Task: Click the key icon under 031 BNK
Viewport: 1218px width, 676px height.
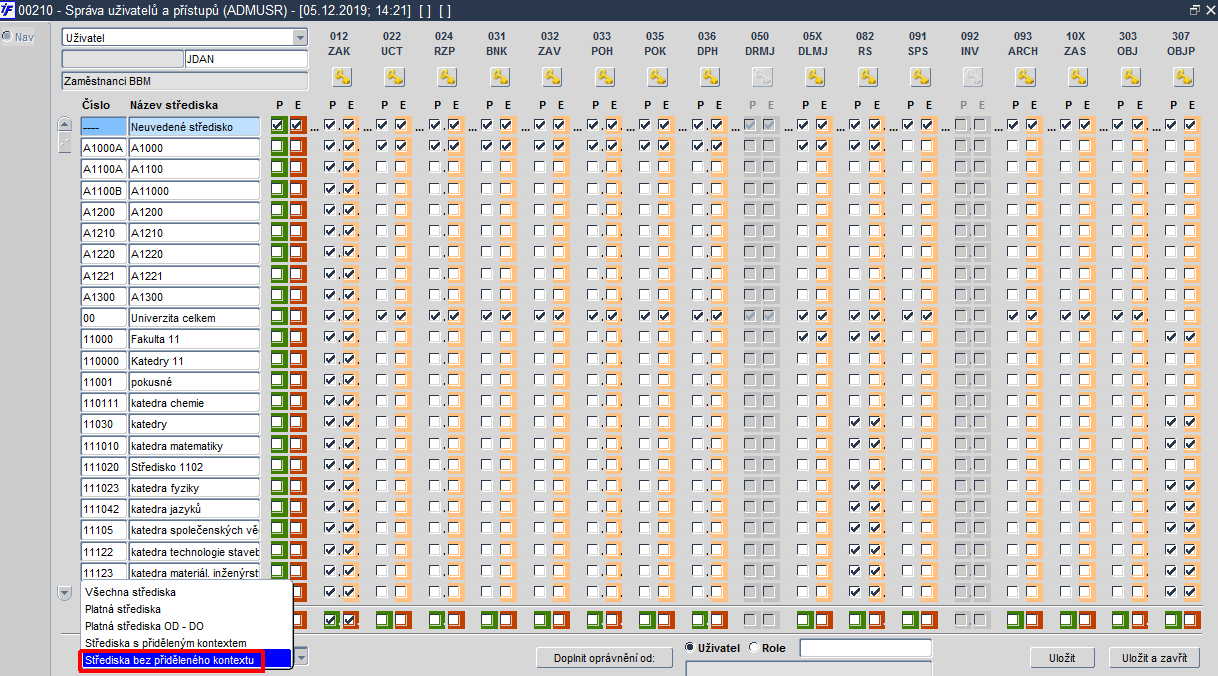Action: click(498, 76)
